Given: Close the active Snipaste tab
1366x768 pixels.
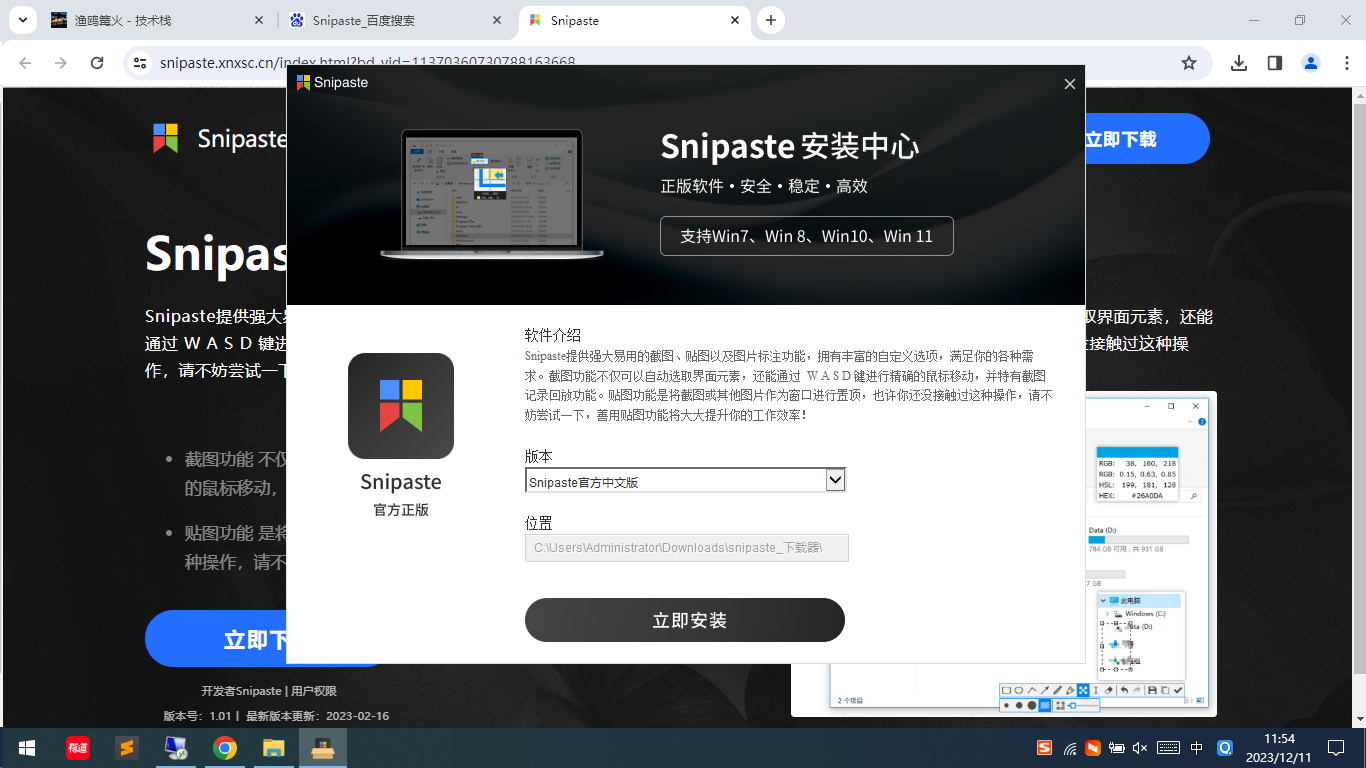Looking at the screenshot, I should click(735, 20).
